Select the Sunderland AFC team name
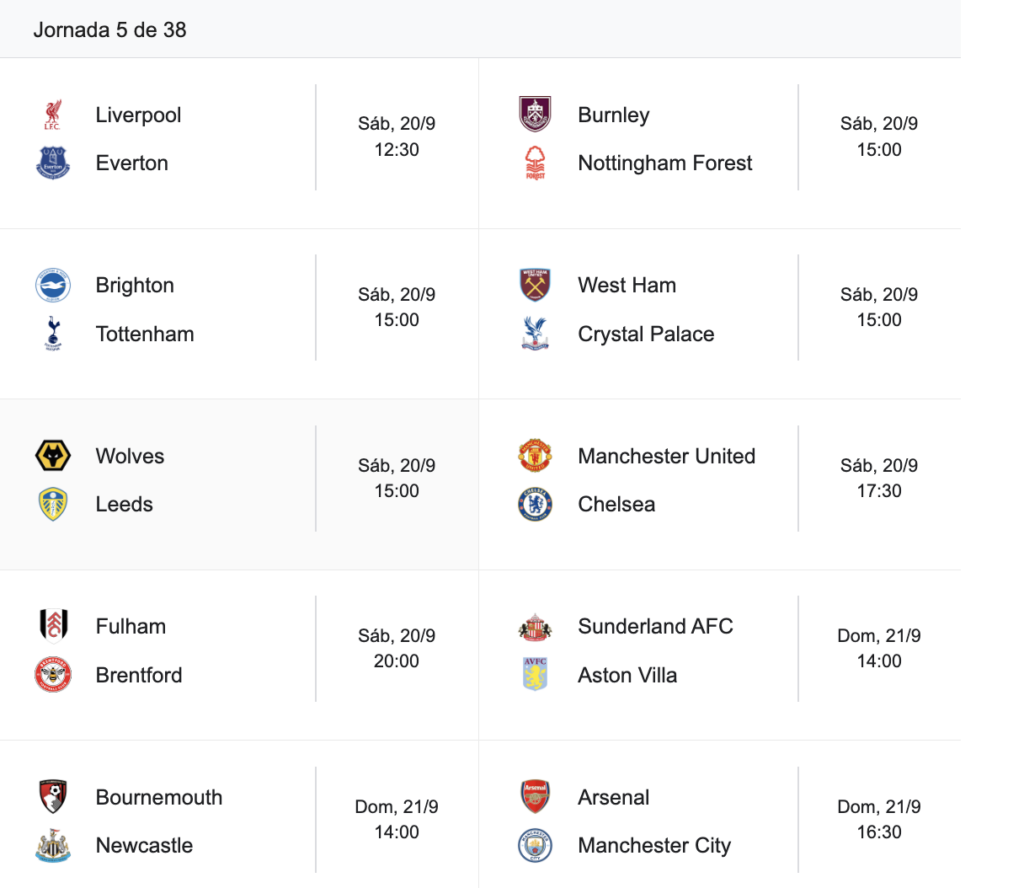 [655, 627]
